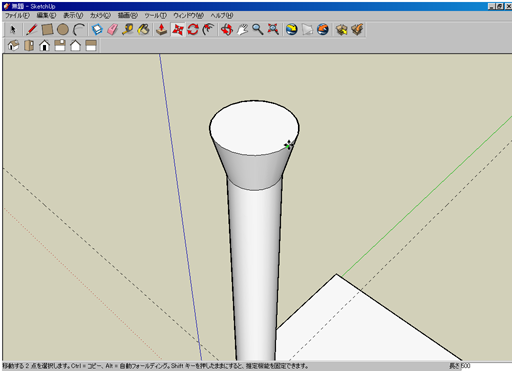512x371 pixels.
Task: Click the Make Component icon
Action: click(x=97, y=30)
